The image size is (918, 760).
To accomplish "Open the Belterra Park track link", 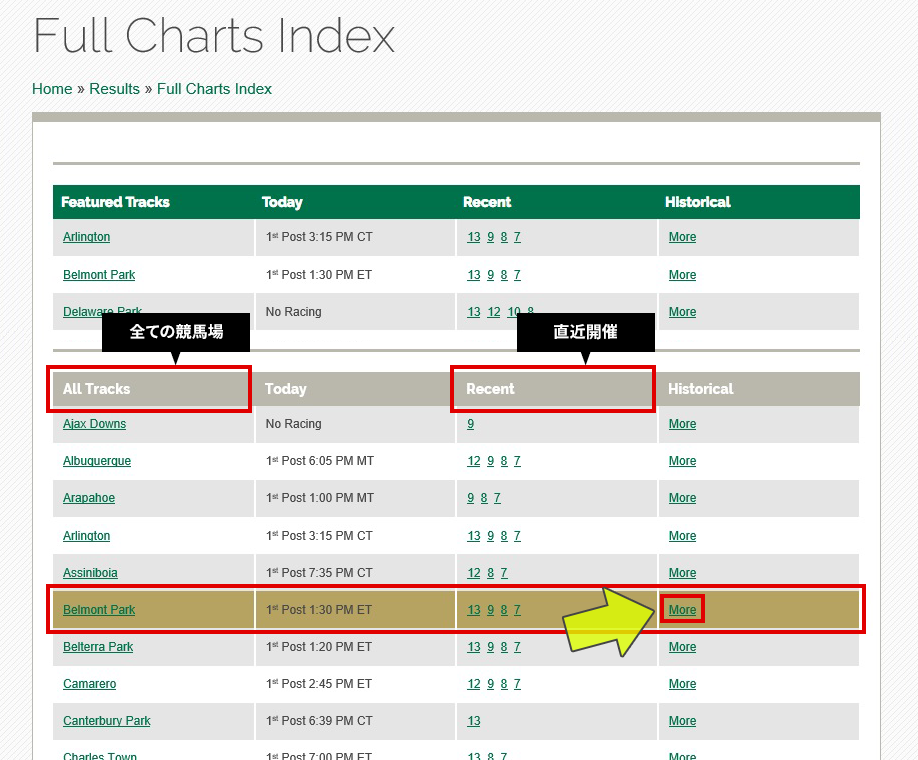I will [98, 647].
